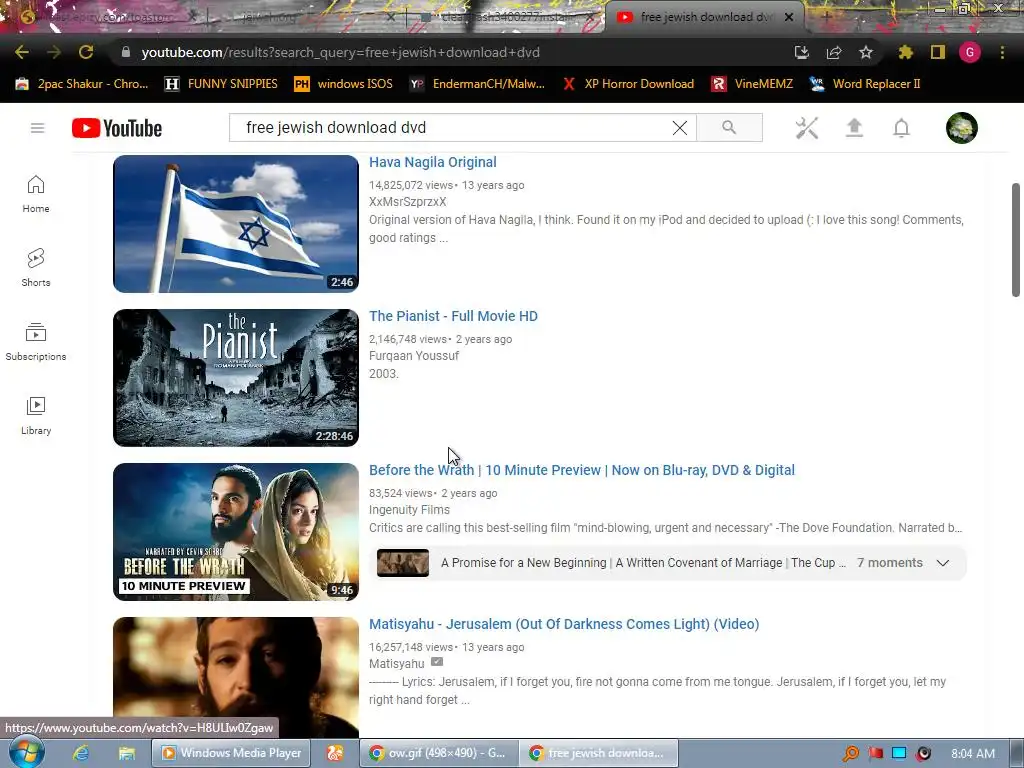
Task: Open Before the Wrath preview title link
Action: (582, 470)
